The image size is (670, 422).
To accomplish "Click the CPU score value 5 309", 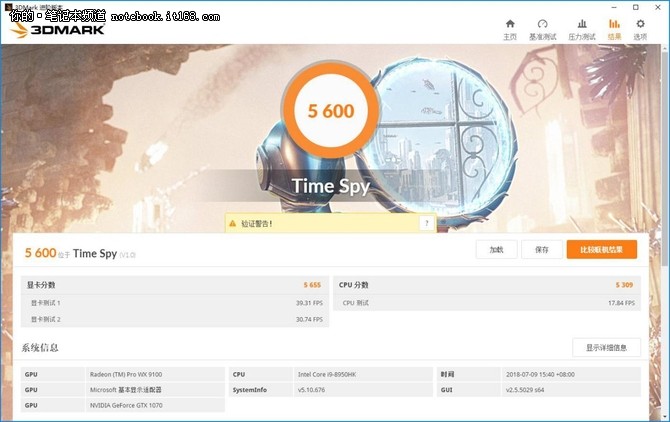I will click(624, 285).
